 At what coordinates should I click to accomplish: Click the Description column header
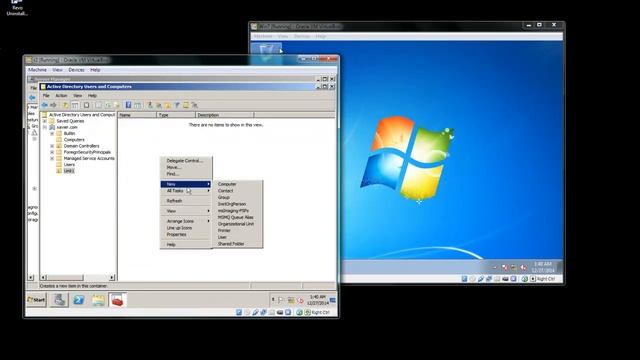click(x=224, y=115)
